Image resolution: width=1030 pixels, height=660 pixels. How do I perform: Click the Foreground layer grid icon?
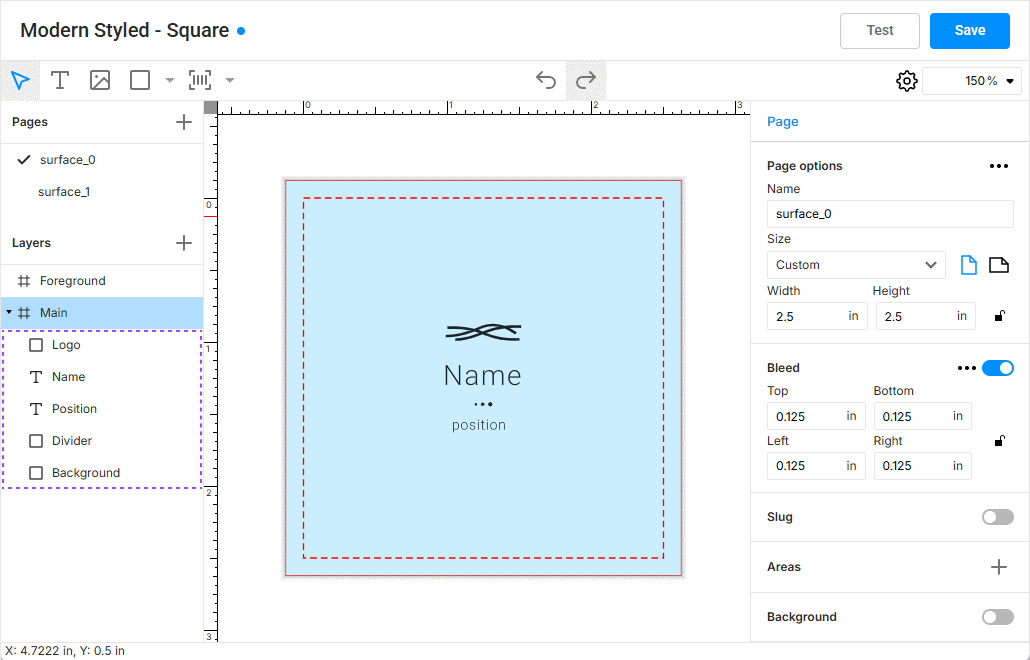24,281
